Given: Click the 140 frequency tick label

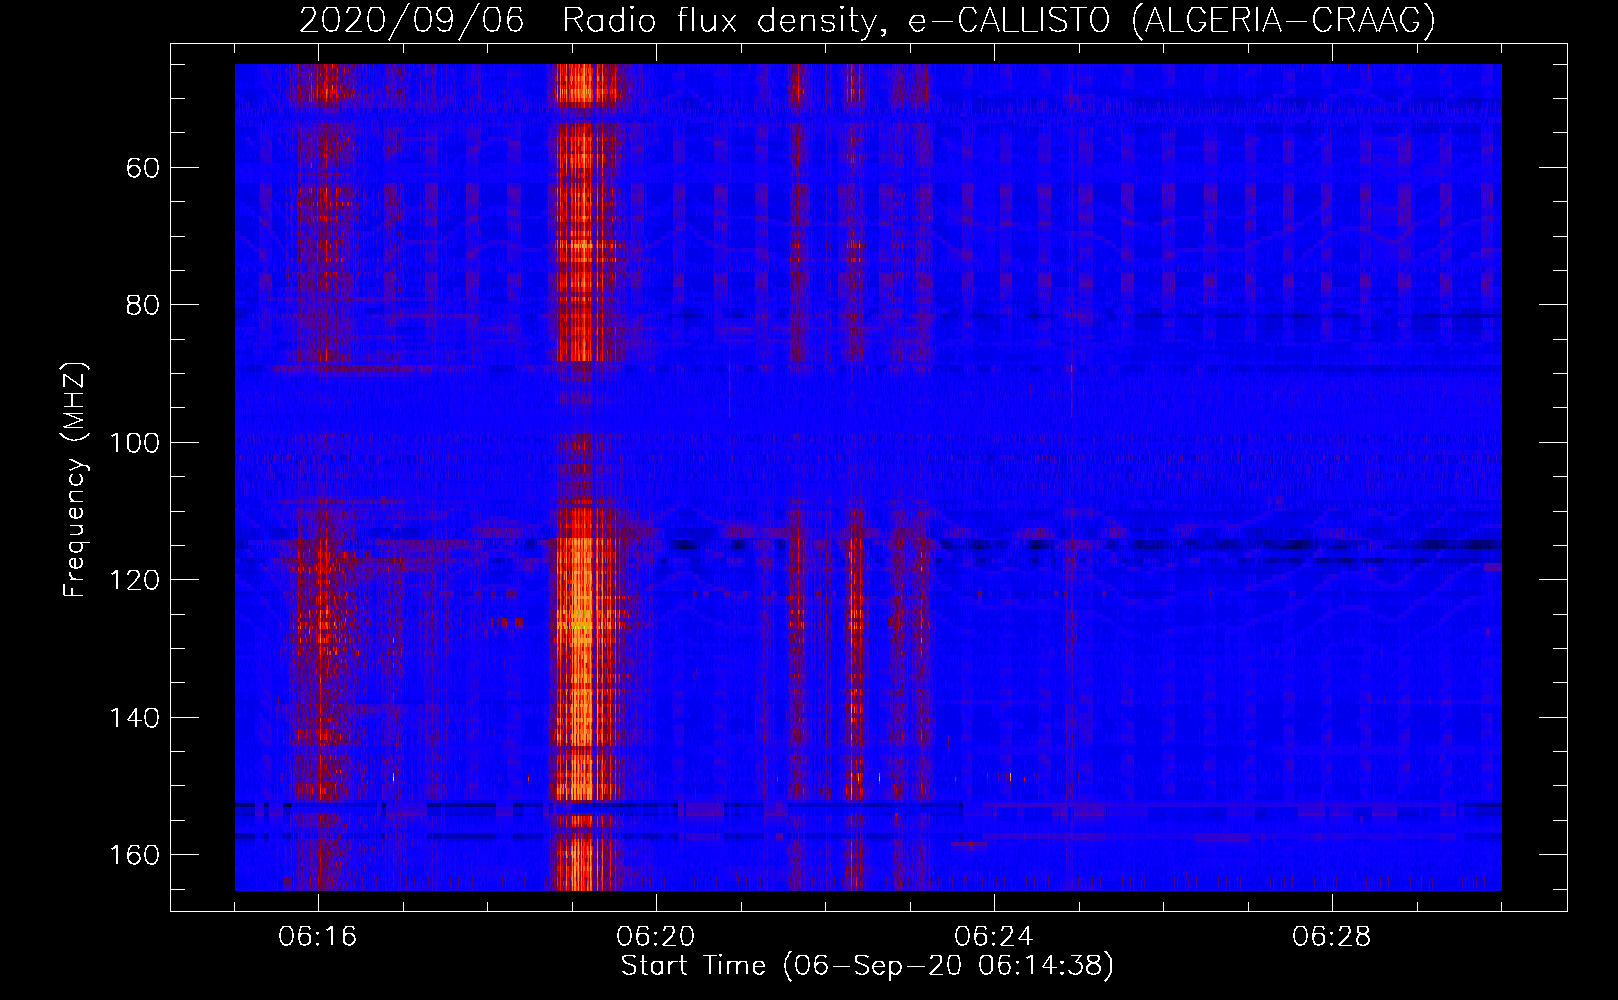Looking at the screenshot, I should point(134,718).
